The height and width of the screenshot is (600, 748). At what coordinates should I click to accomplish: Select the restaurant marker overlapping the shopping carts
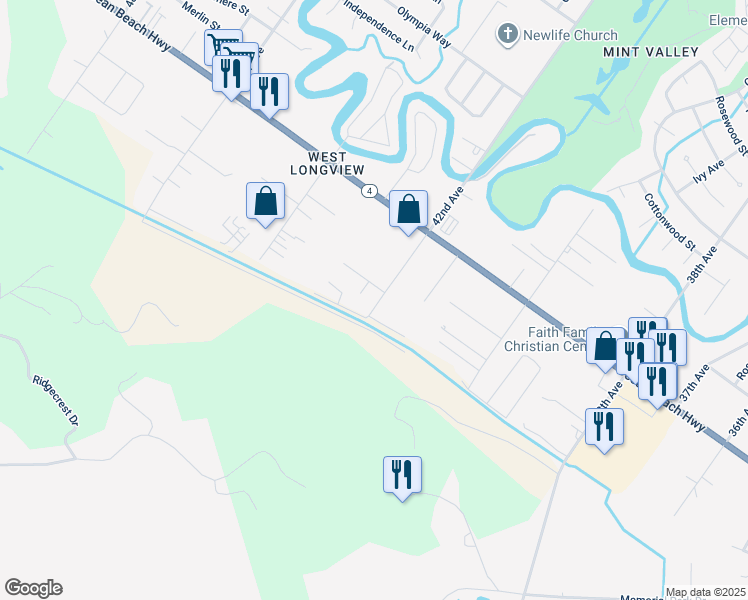[x=231, y=77]
